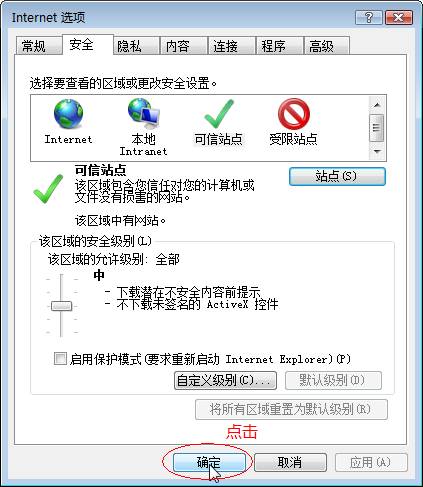Open the 高级 tab

327,46
